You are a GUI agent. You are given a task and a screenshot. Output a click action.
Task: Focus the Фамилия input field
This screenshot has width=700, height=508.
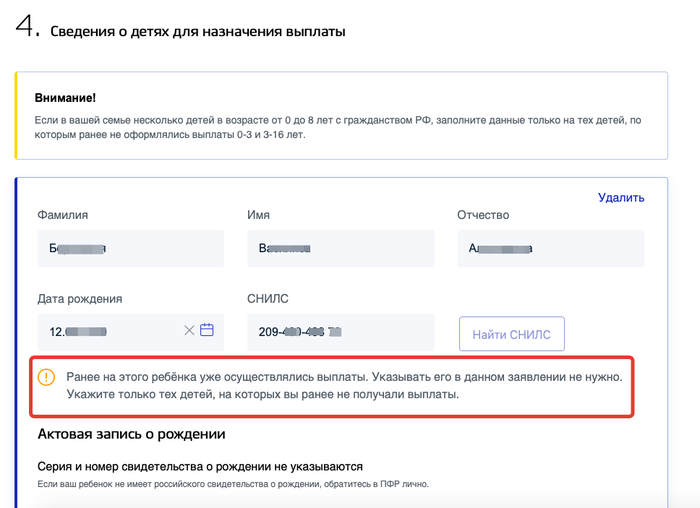coord(130,248)
